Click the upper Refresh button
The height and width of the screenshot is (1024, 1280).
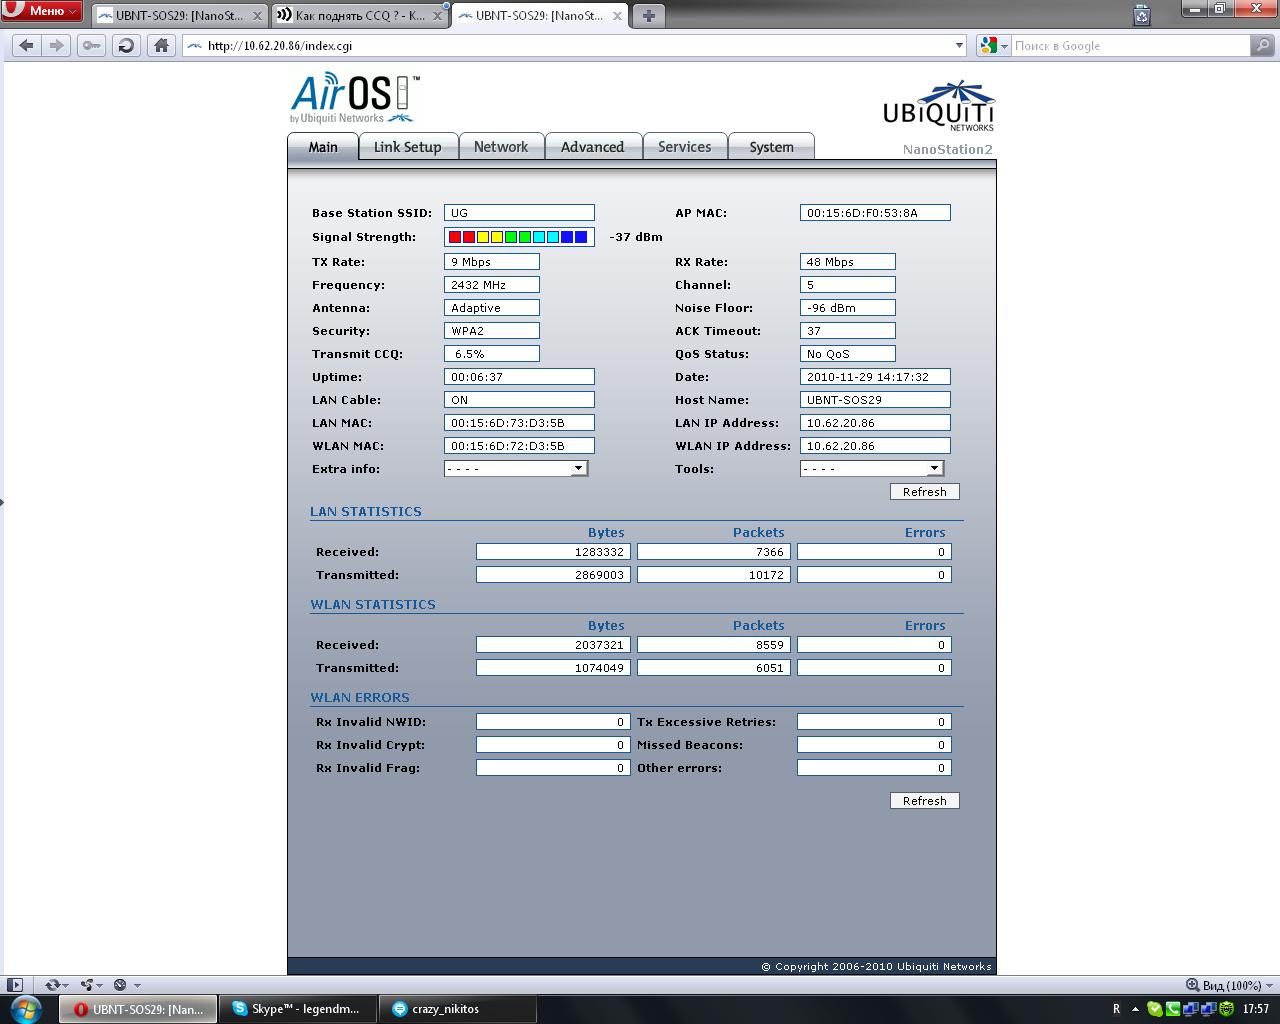(x=925, y=492)
